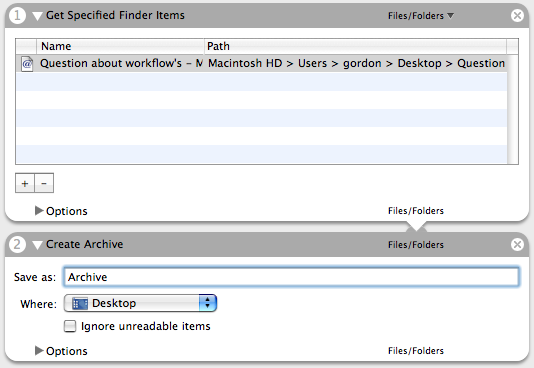Click the Name column header
This screenshot has width=534, height=368.
(x=120, y=46)
